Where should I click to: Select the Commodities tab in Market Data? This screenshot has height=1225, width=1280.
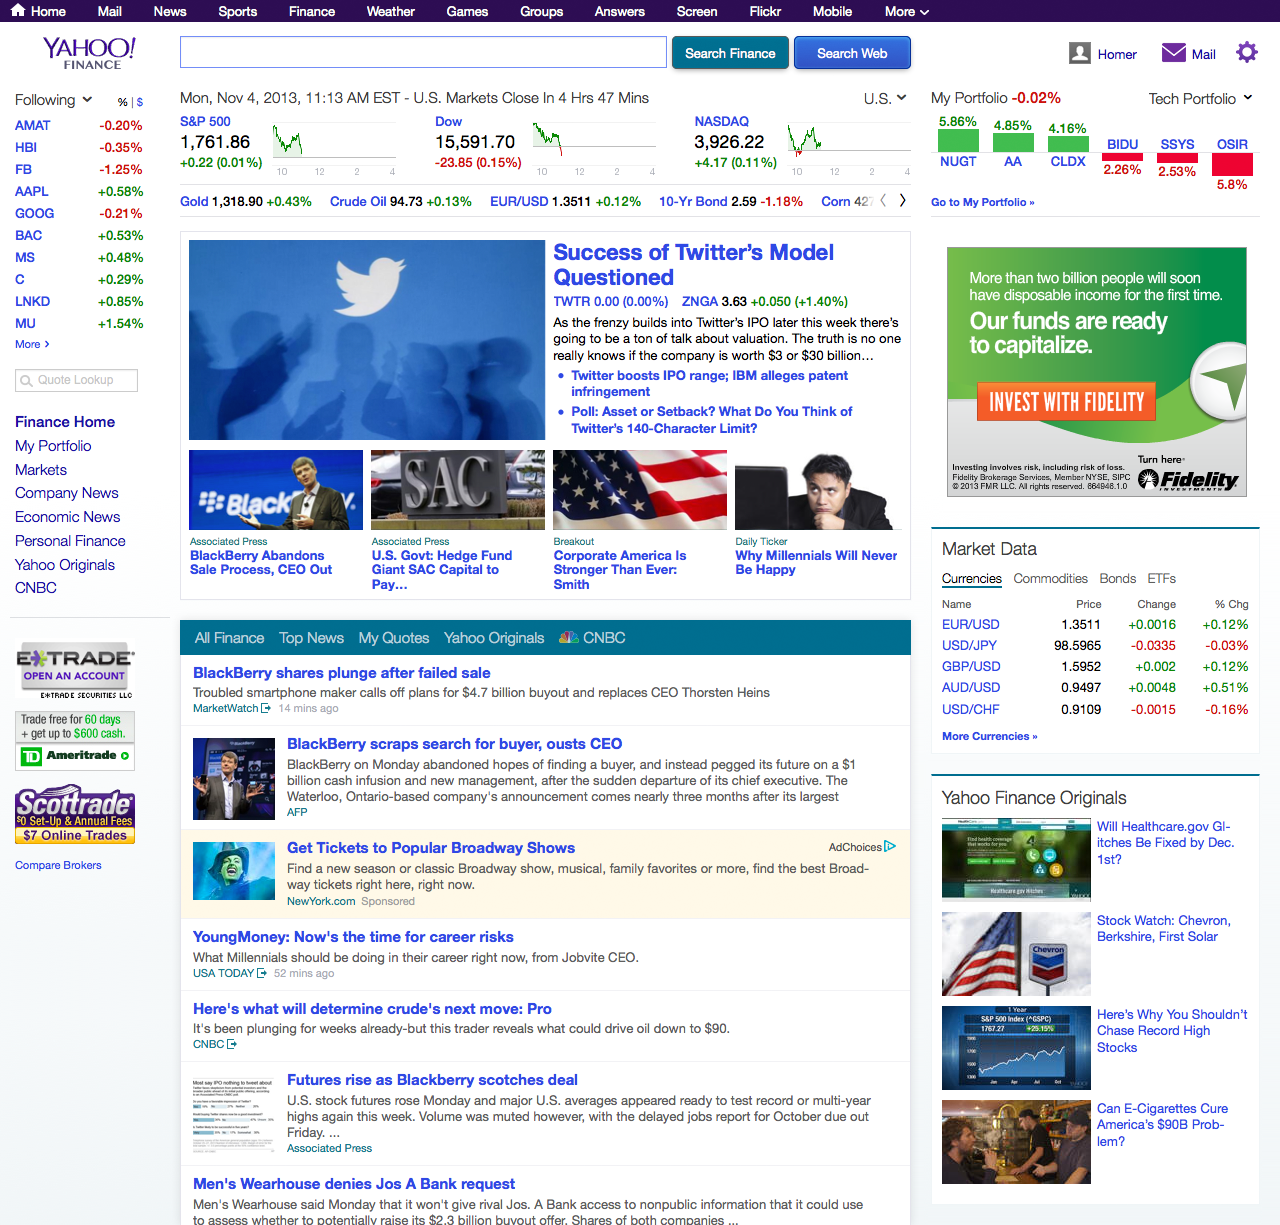[1050, 579]
